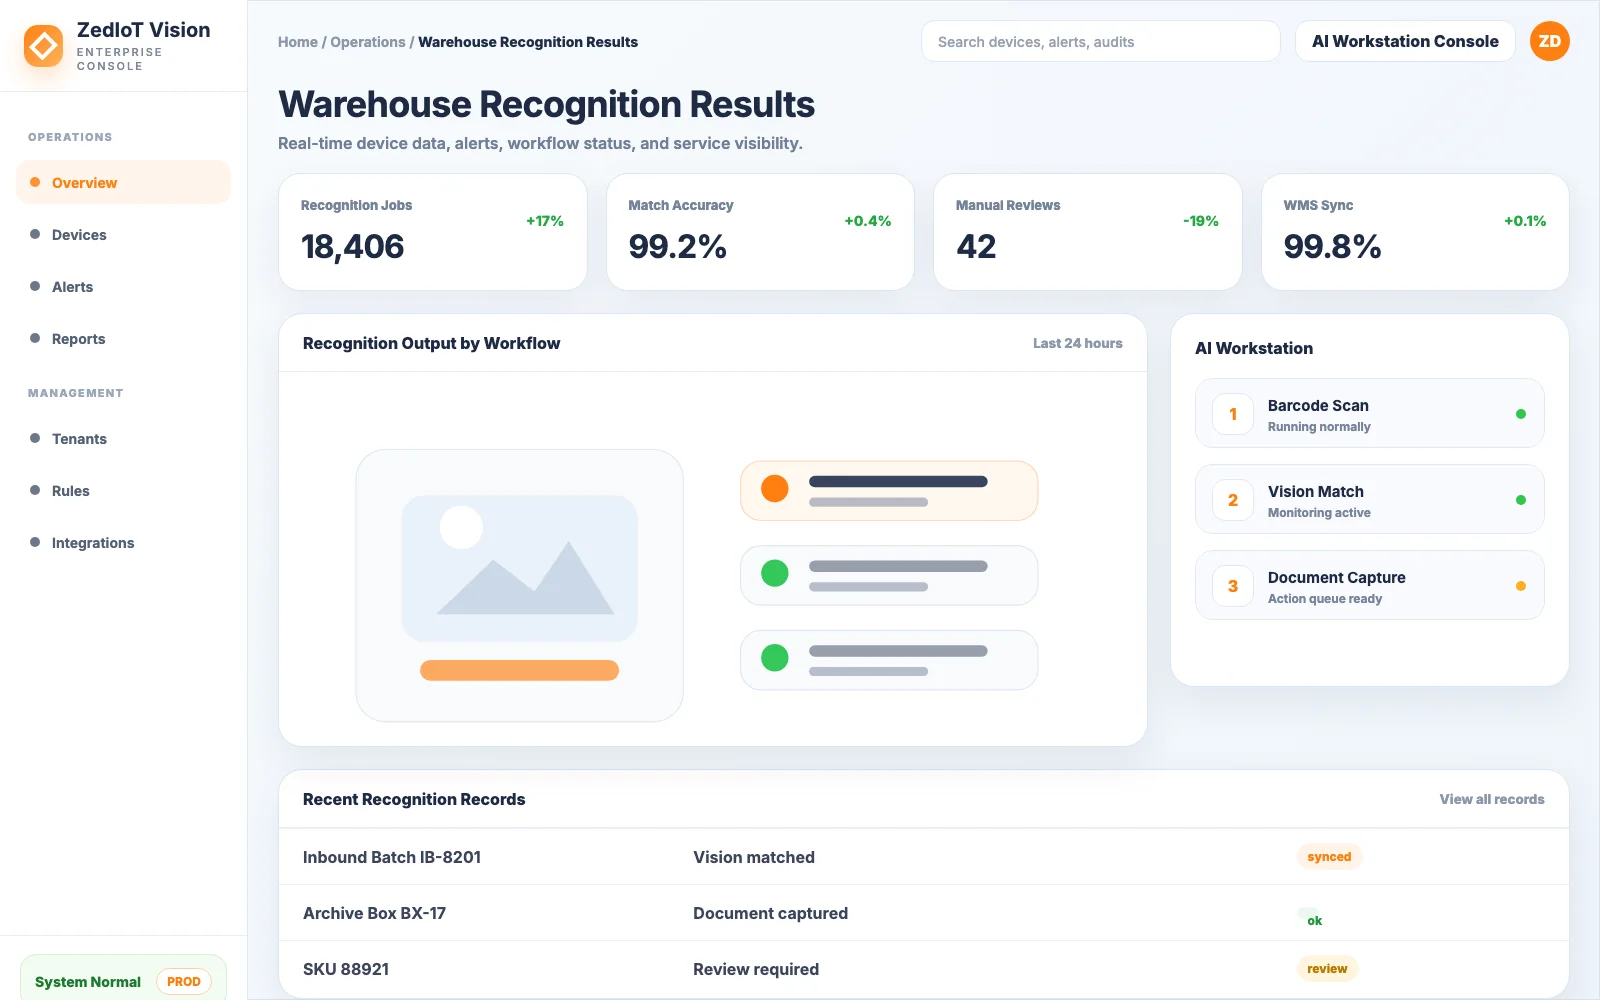
Task: Click the green status dot on Vision Match
Action: pyautogui.click(x=1520, y=500)
